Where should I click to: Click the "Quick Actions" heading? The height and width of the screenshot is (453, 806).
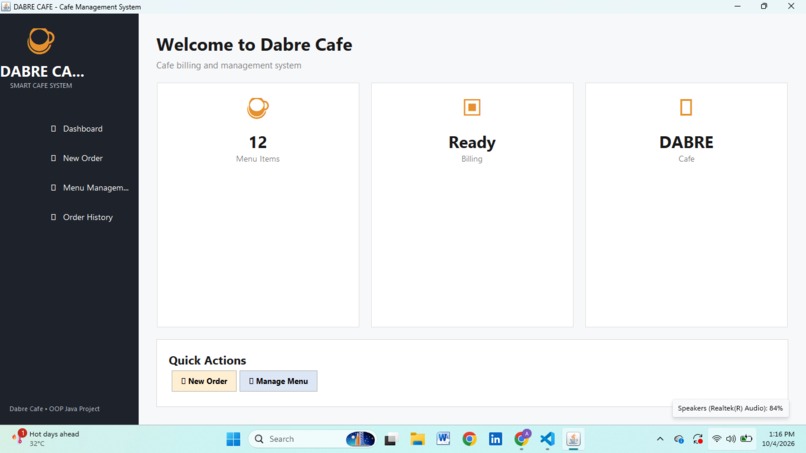[x=207, y=360]
